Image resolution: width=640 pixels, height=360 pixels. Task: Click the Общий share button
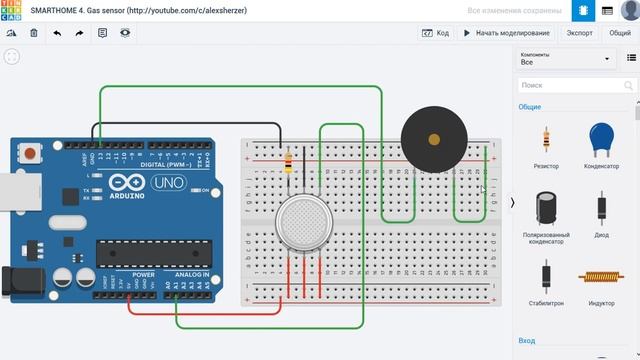click(620, 33)
